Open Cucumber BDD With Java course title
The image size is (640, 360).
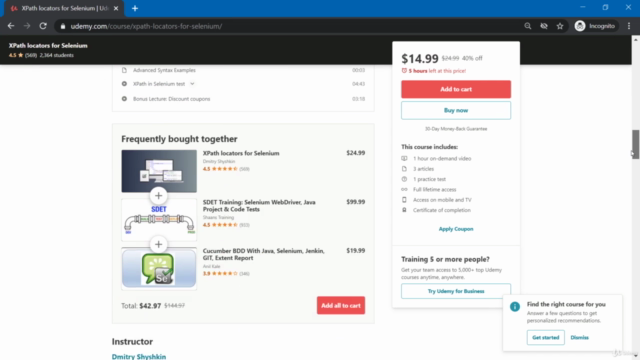click(264, 254)
